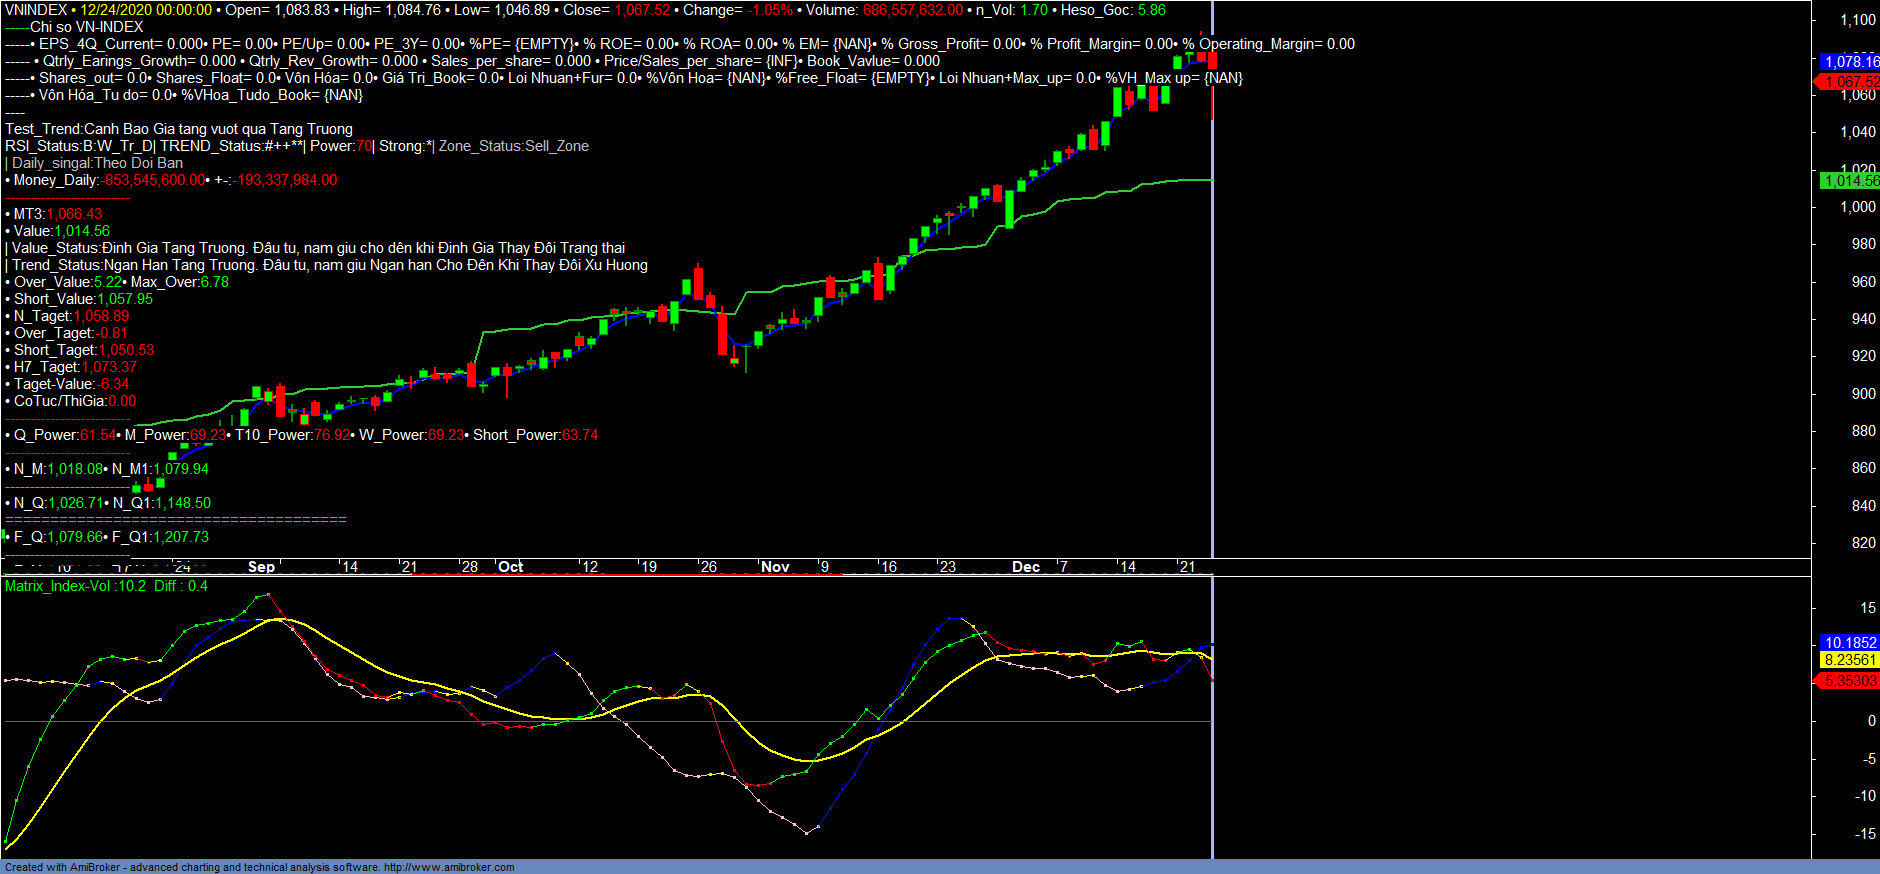1880x874 pixels.
Task: Select the Oct label on date axis
Action: pyautogui.click(x=510, y=567)
